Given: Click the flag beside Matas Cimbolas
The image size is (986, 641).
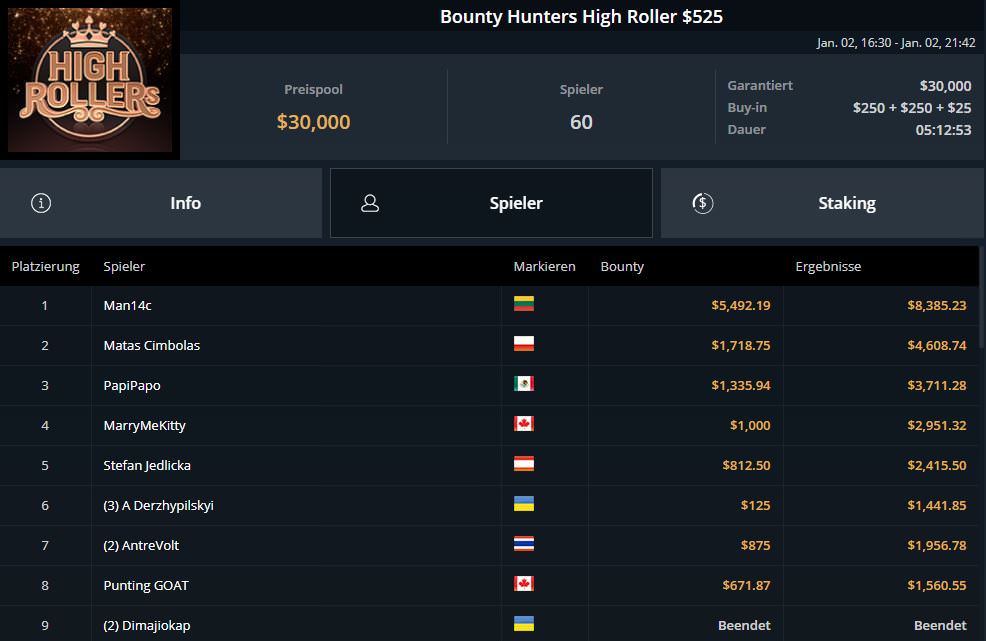Looking at the screenshot, I should (x=523, y=344).
